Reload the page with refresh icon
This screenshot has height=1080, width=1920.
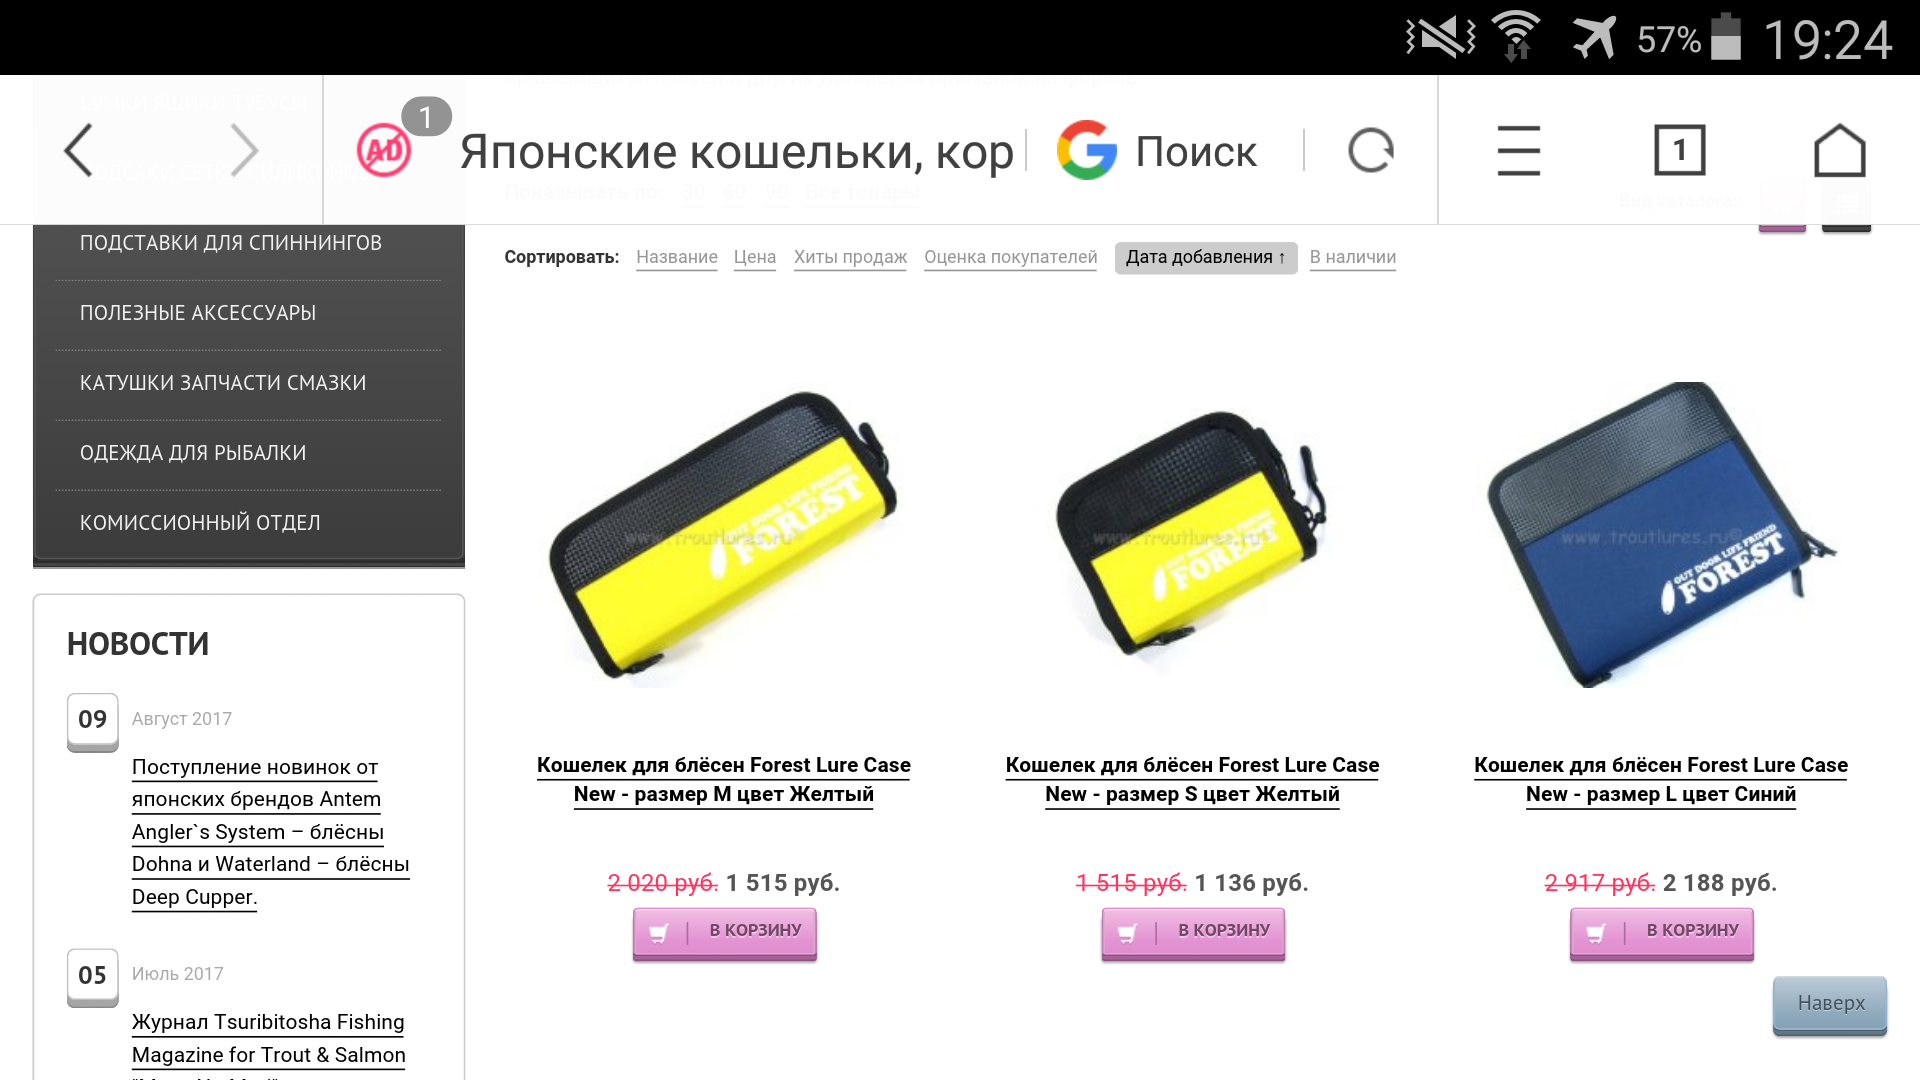click(x=1370, y=151)
